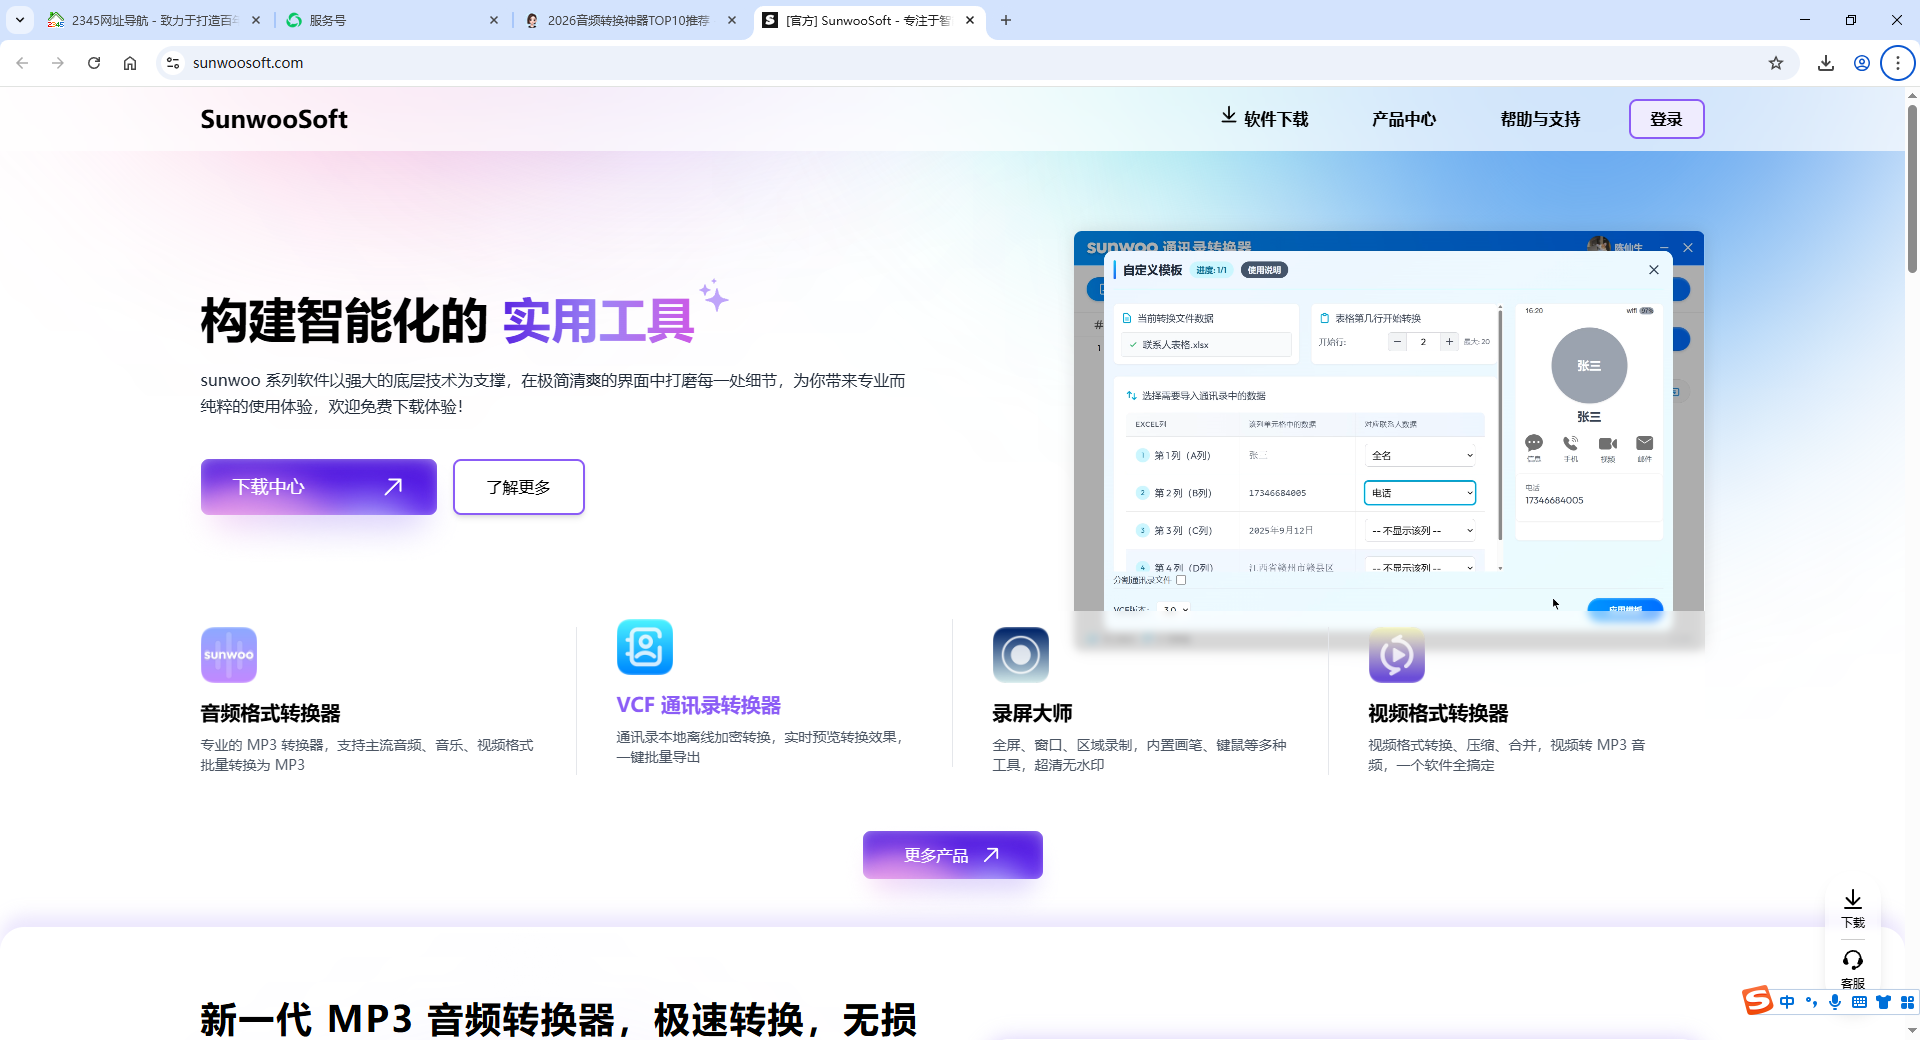
Task: Click the text 视频格式转换、压缩、合并 description
Action: pyautogui.click(x=1507, y=755)
